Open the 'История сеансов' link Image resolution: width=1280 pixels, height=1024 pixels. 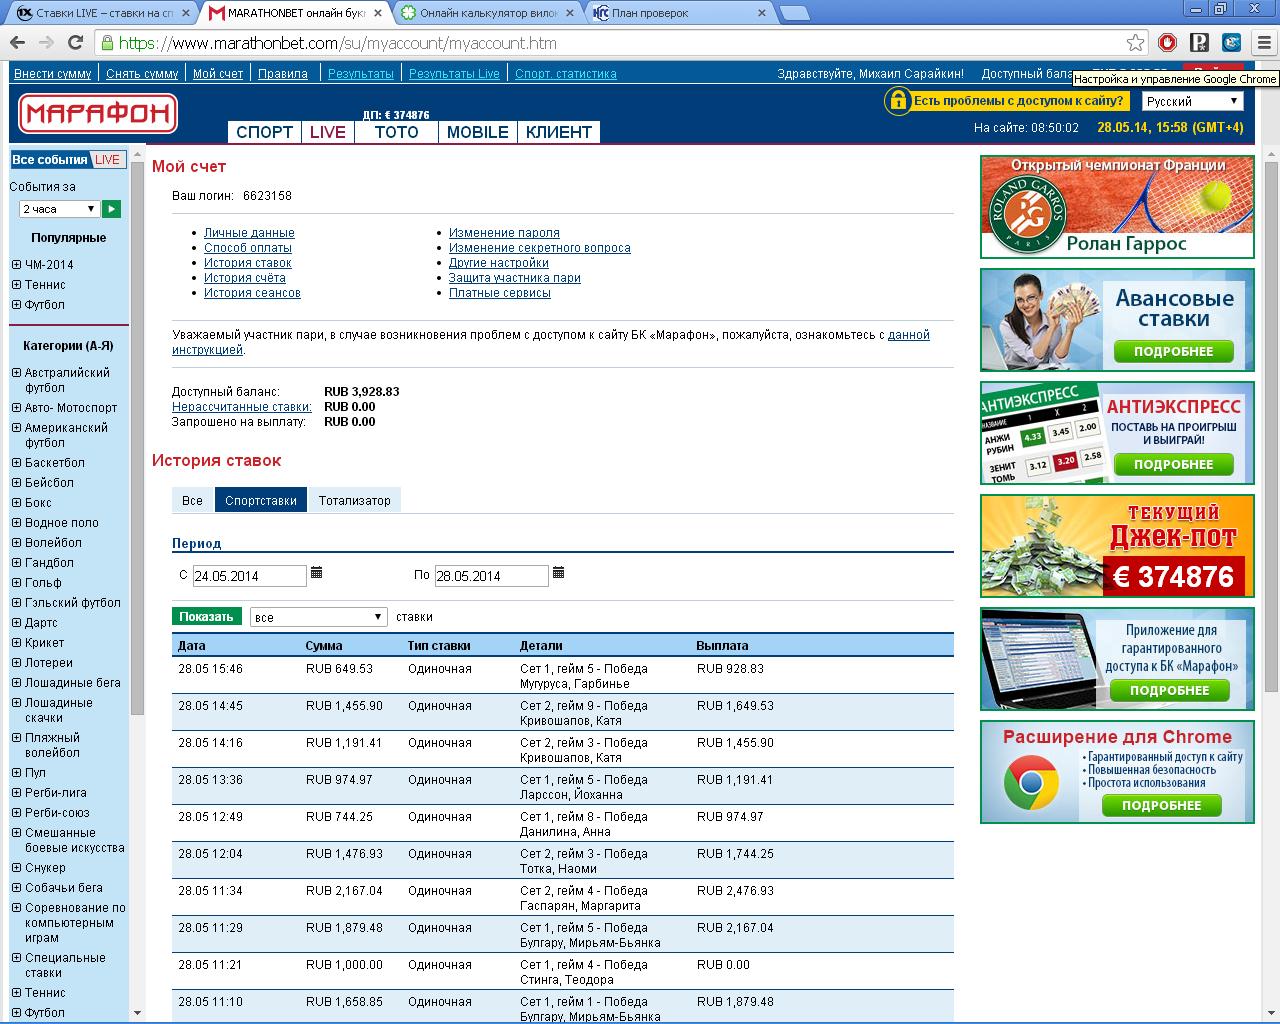(252, 293)
